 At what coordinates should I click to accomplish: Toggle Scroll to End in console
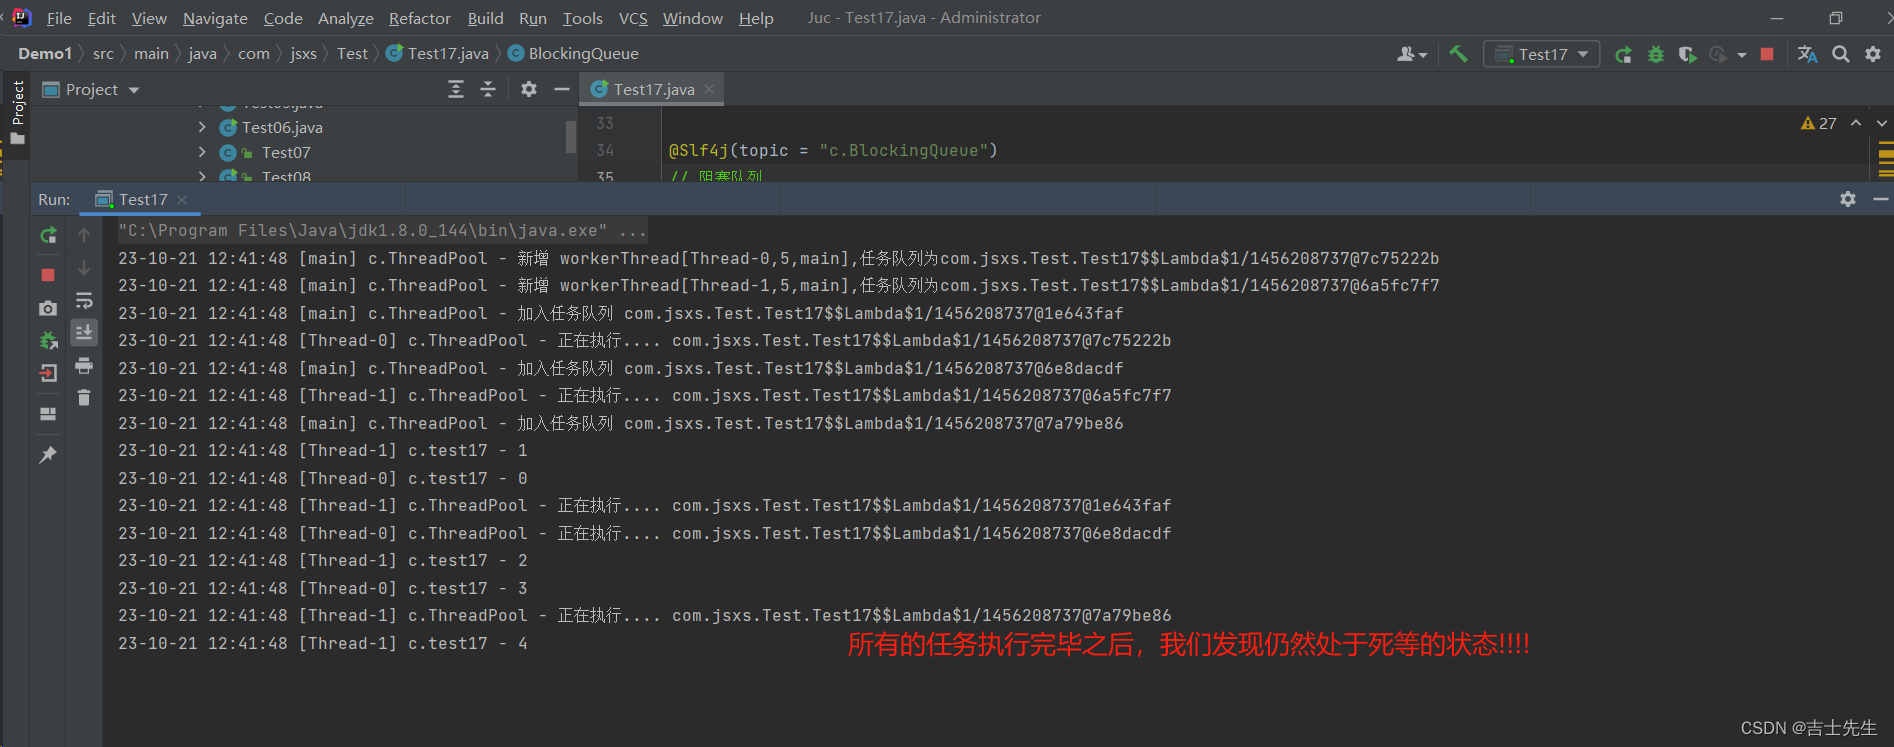pyautogui.click(x=84, y=332)
